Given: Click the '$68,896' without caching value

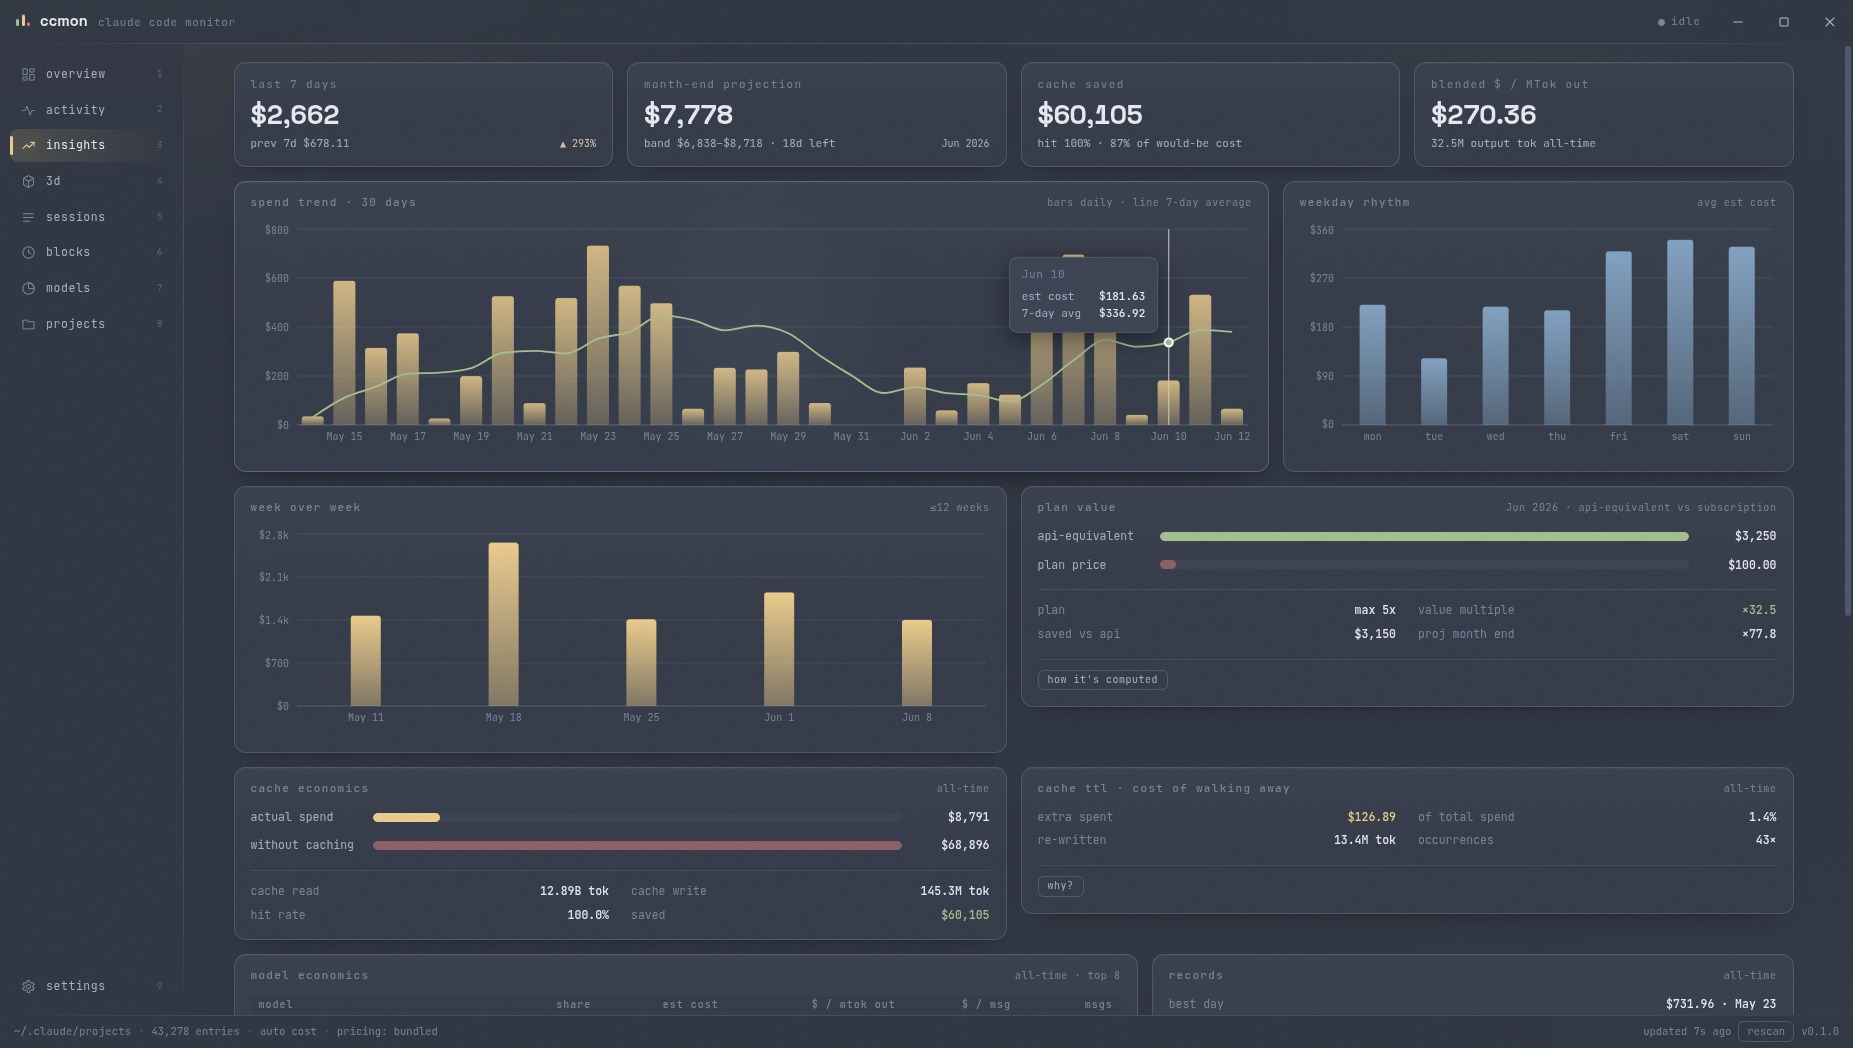Looking at the screenshot, I should click(x=965, y=845).
